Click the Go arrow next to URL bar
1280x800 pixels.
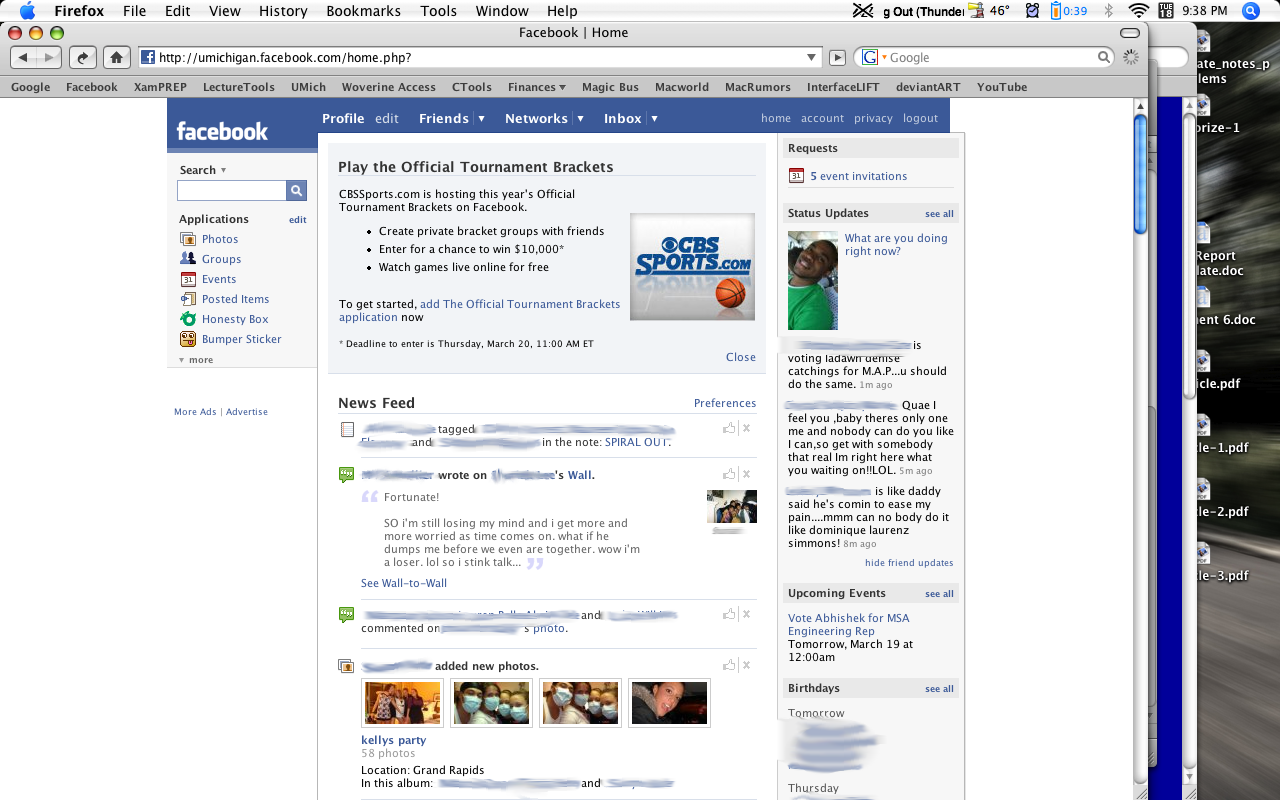point(838,58)
